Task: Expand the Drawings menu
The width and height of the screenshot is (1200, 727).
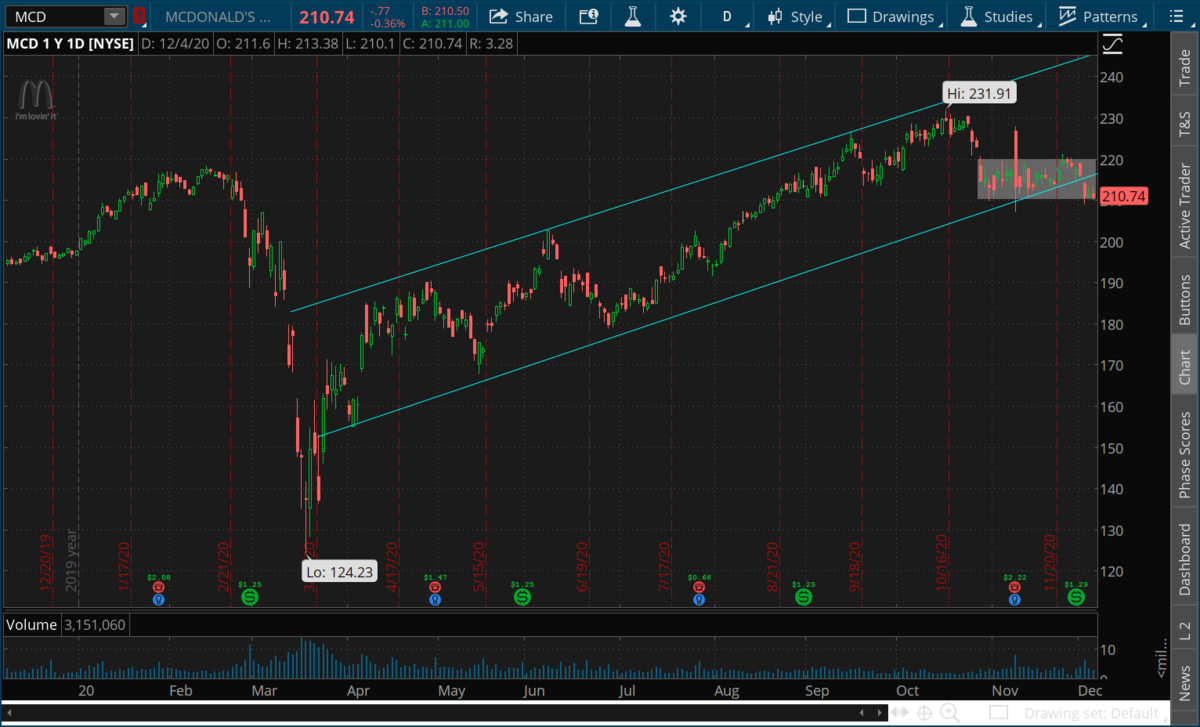Action: [x=895, y=17]
